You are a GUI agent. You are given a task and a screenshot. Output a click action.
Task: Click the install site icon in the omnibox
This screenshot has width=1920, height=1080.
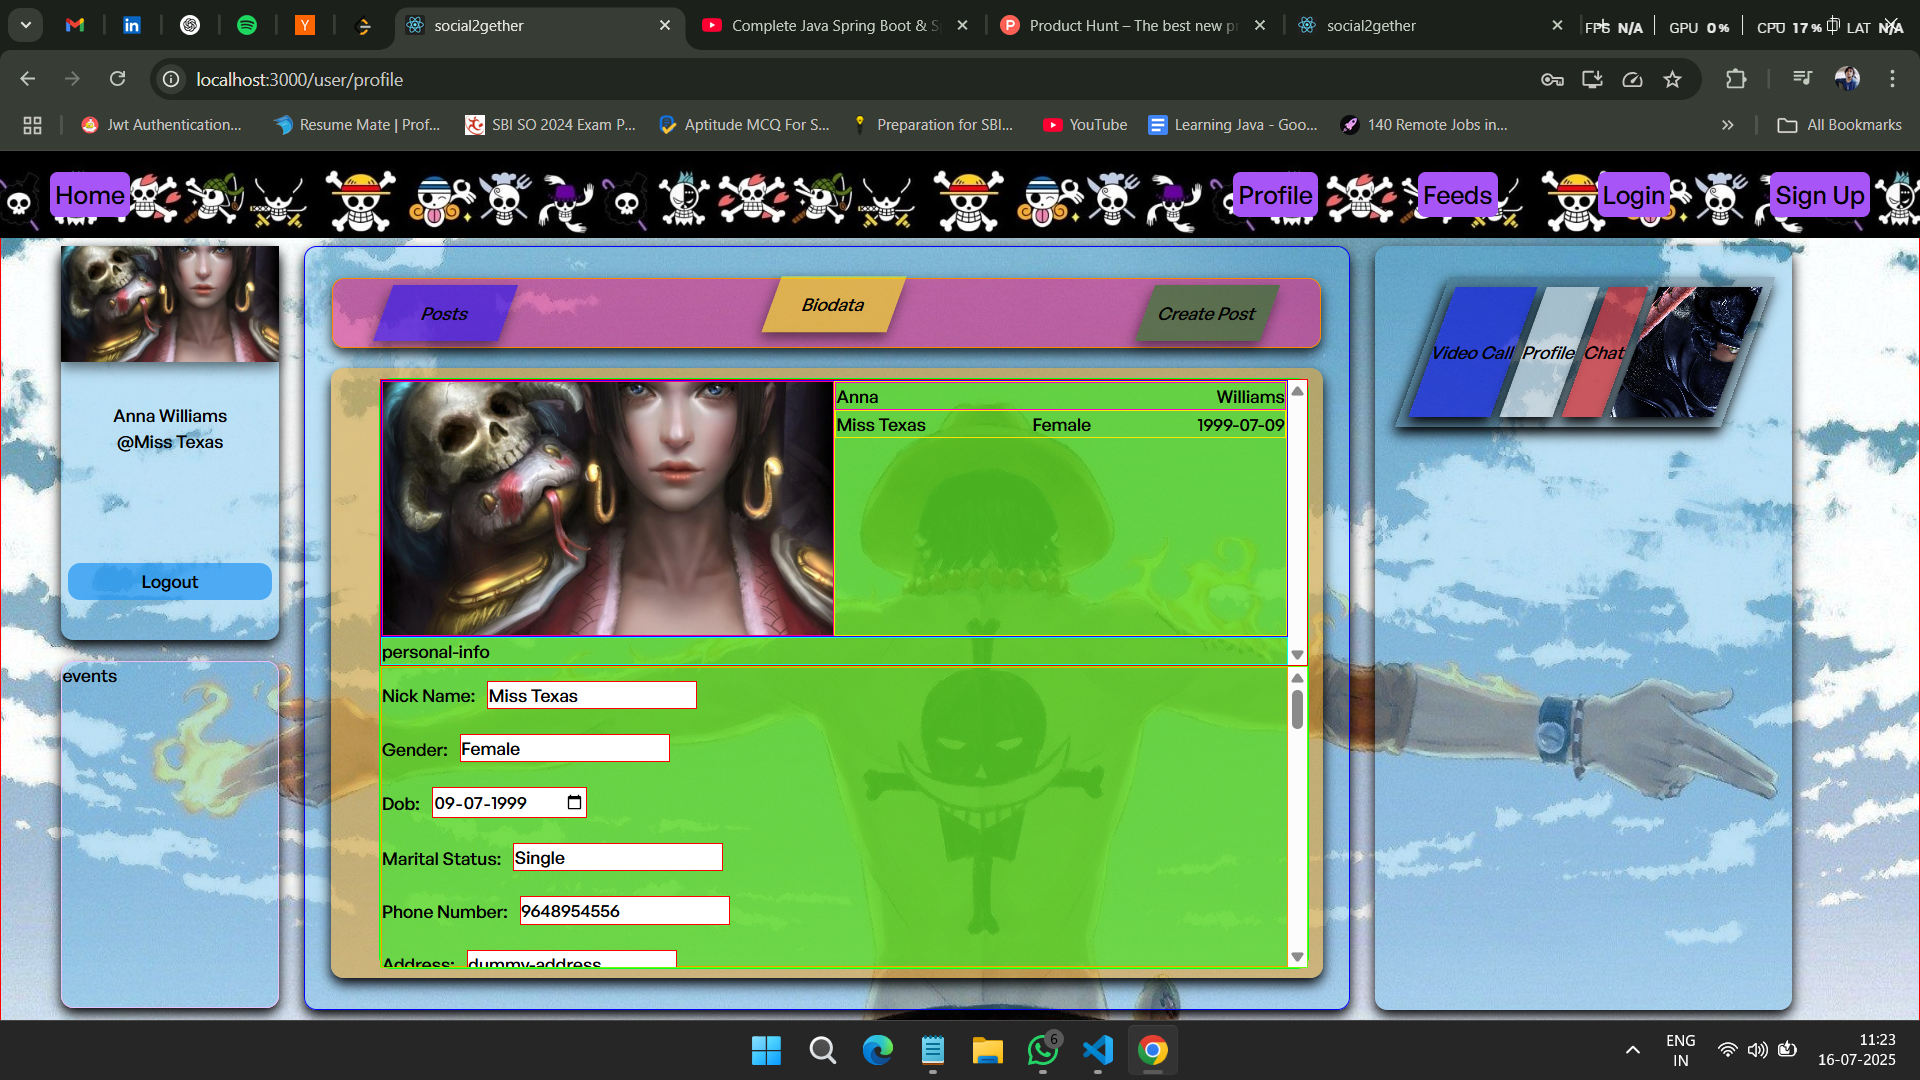[1592, 80]
